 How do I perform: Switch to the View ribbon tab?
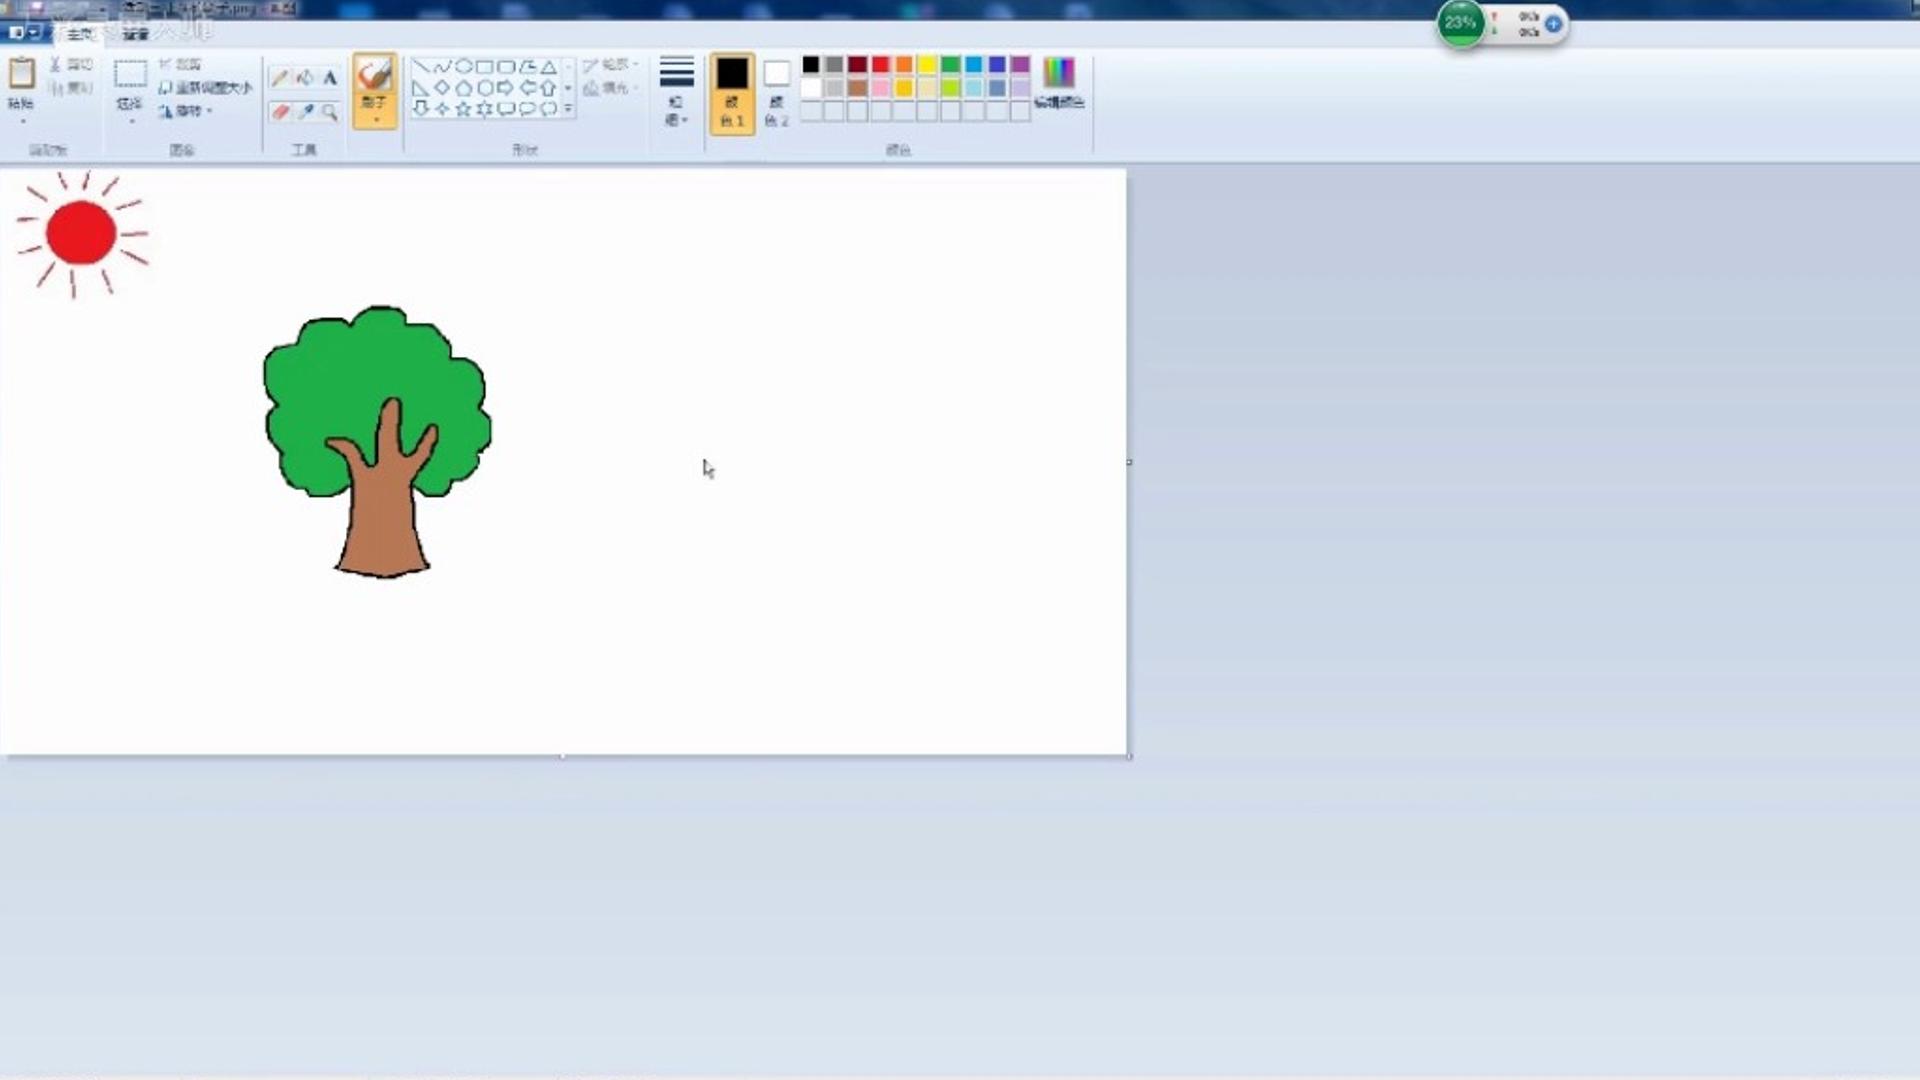135,34
